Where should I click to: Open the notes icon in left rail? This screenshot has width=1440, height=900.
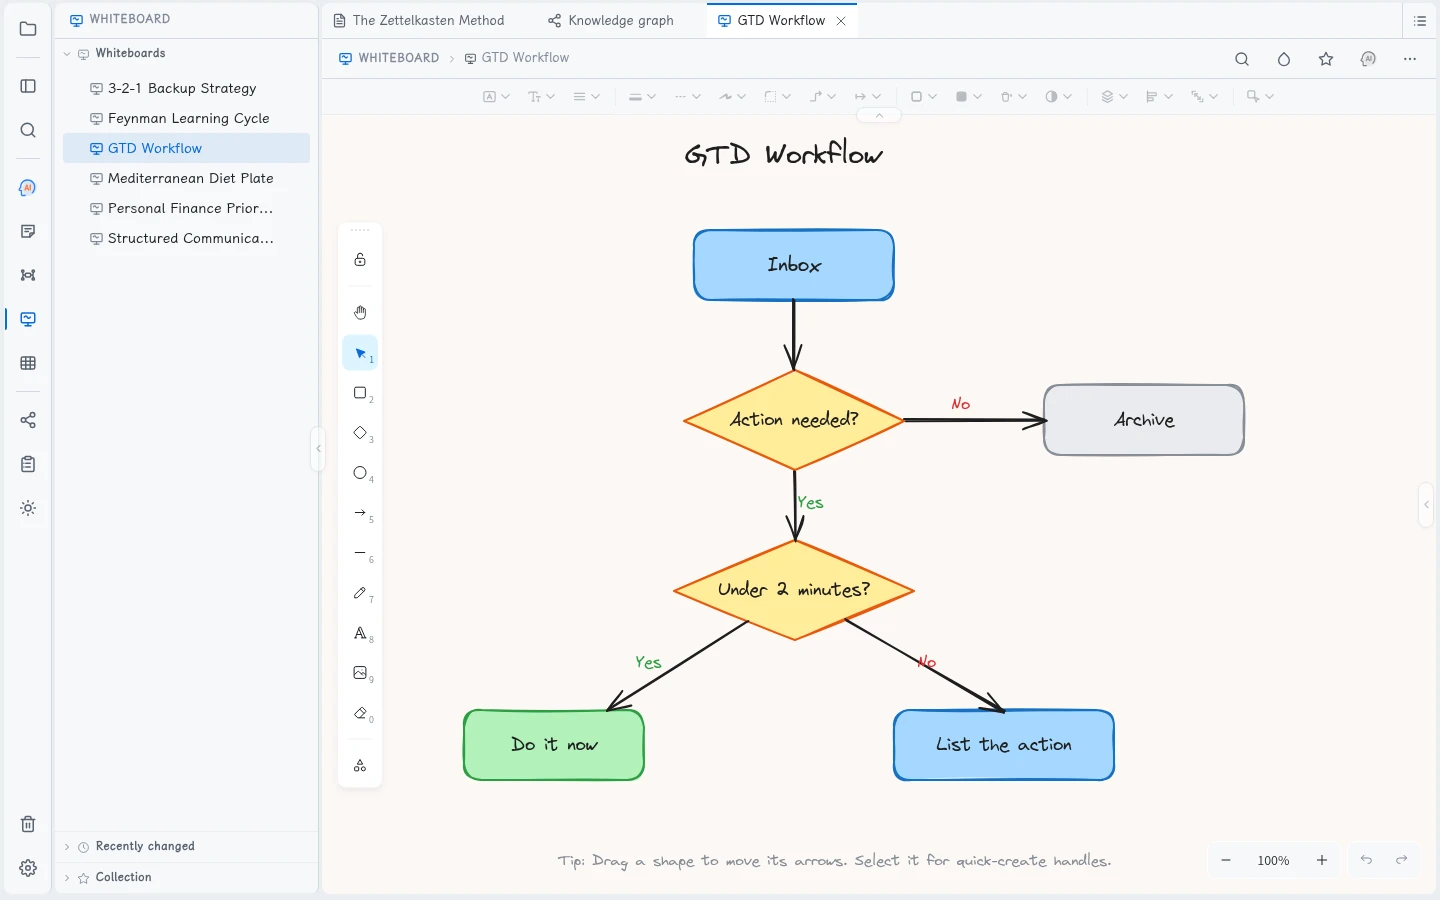coord(28,231)
